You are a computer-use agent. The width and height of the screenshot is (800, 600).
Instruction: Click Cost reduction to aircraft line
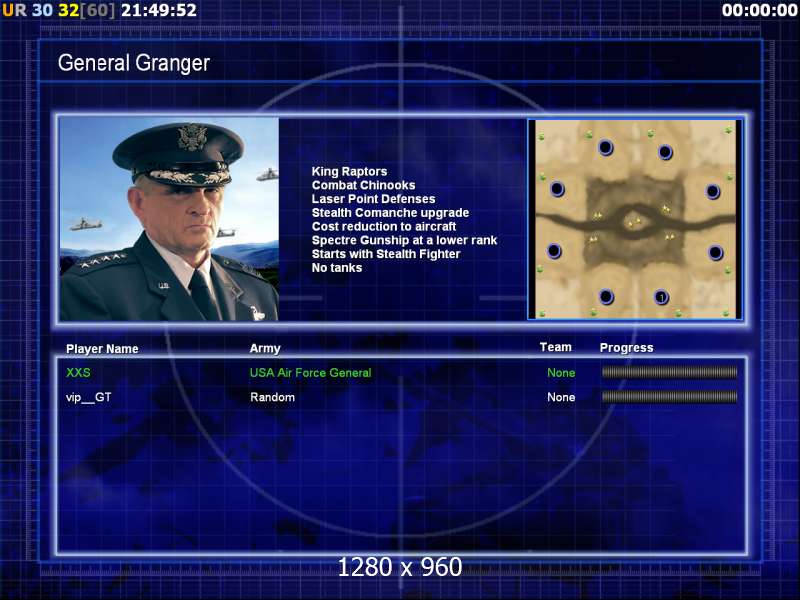384,227
